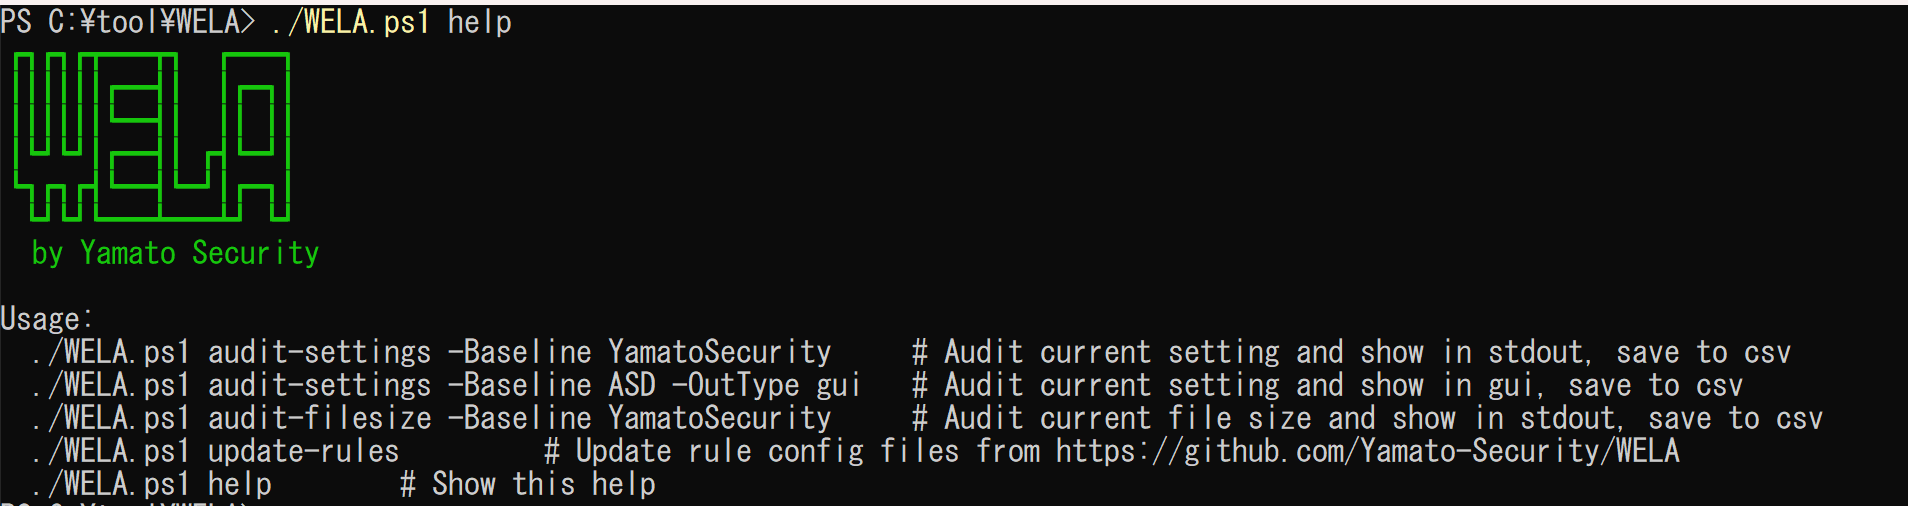Image resolution: width=1908 pixels, height=506 pixels.
Task: Click the "by Yamato Security" credit text
Action: (x=175, y=253)
